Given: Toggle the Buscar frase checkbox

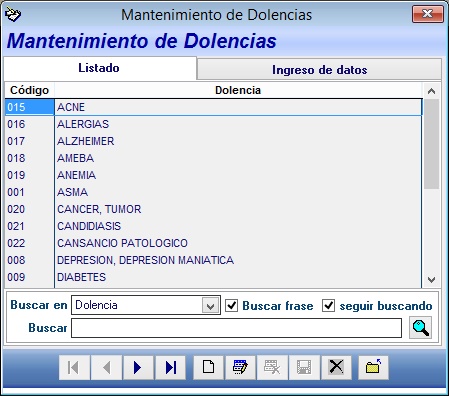Looking at the screenshot, I should tap(231, 305).
